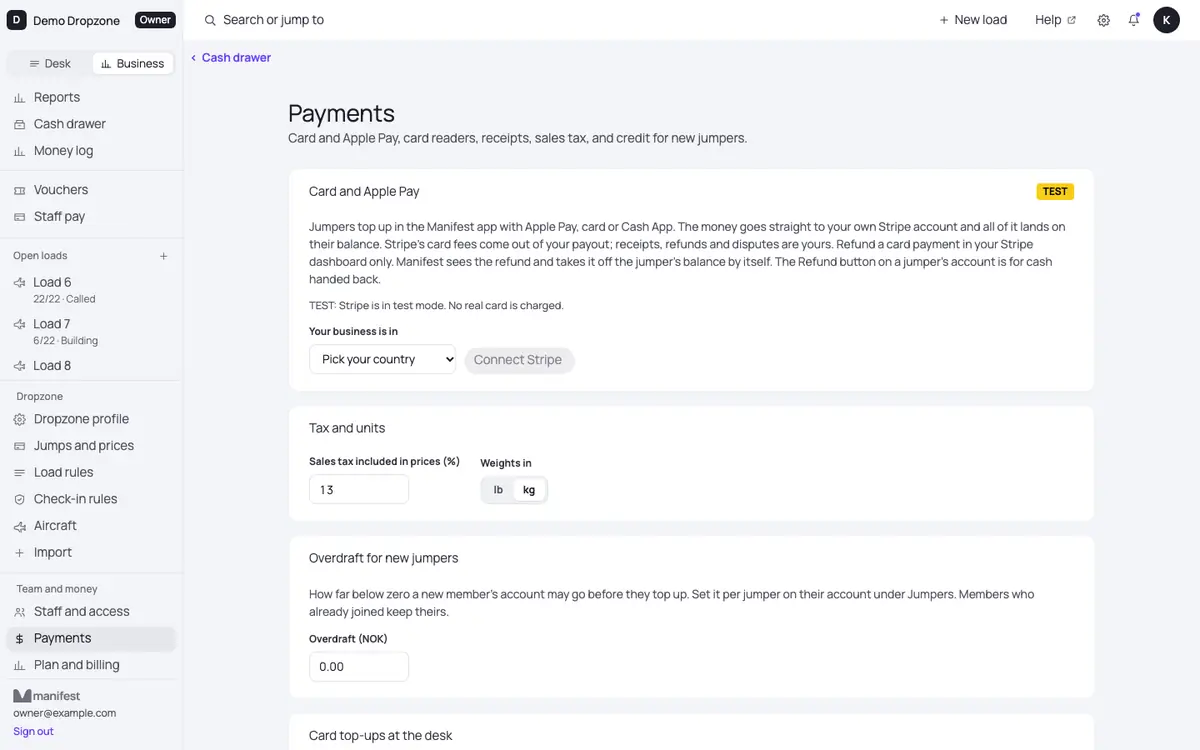1200x750 pixels.
Task: Click the Sales tax percentage field
Action: click(x=359, y=490)
